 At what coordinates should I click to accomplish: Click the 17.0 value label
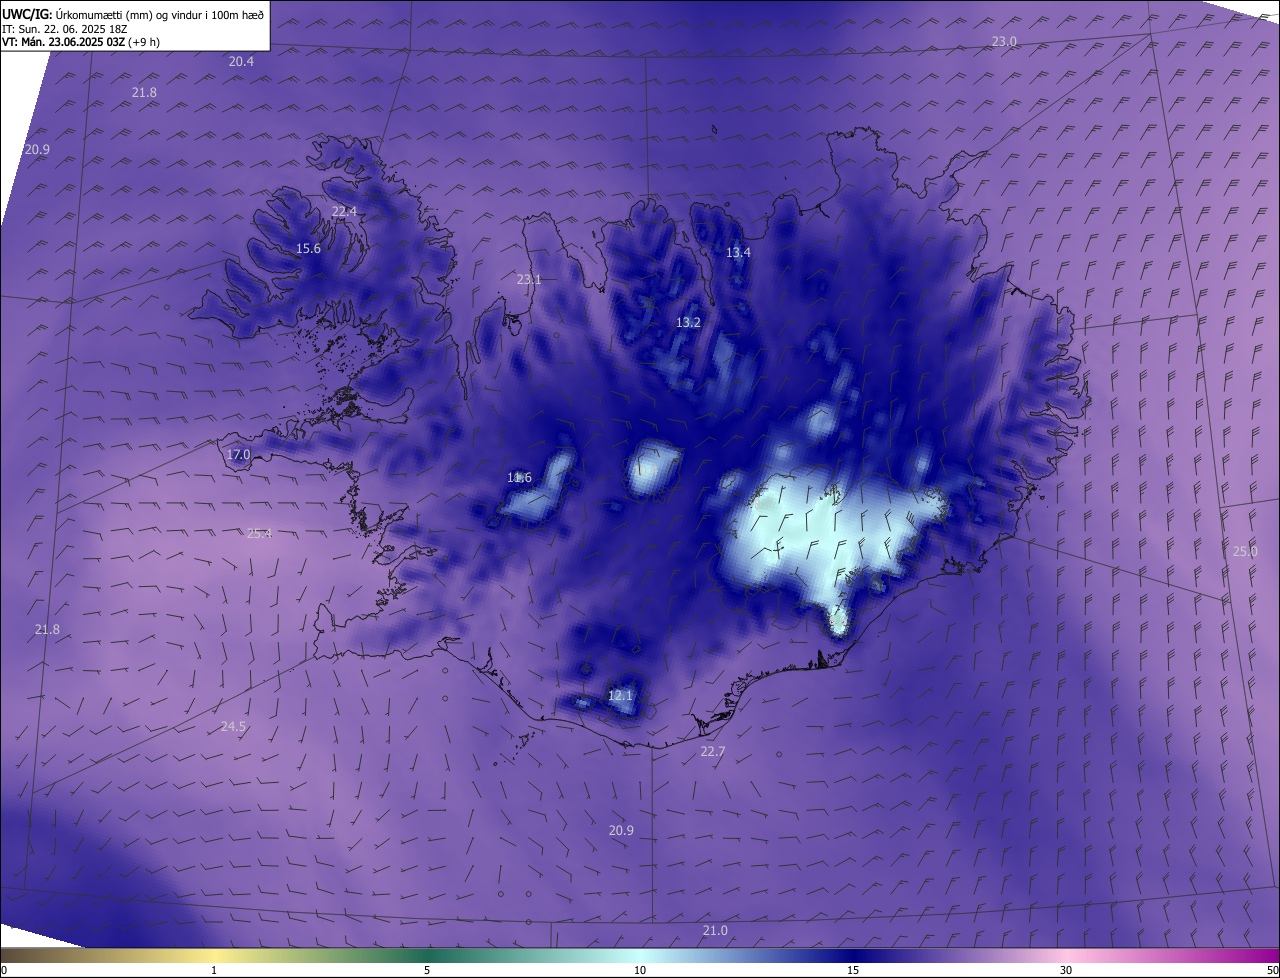coord(238,455)
